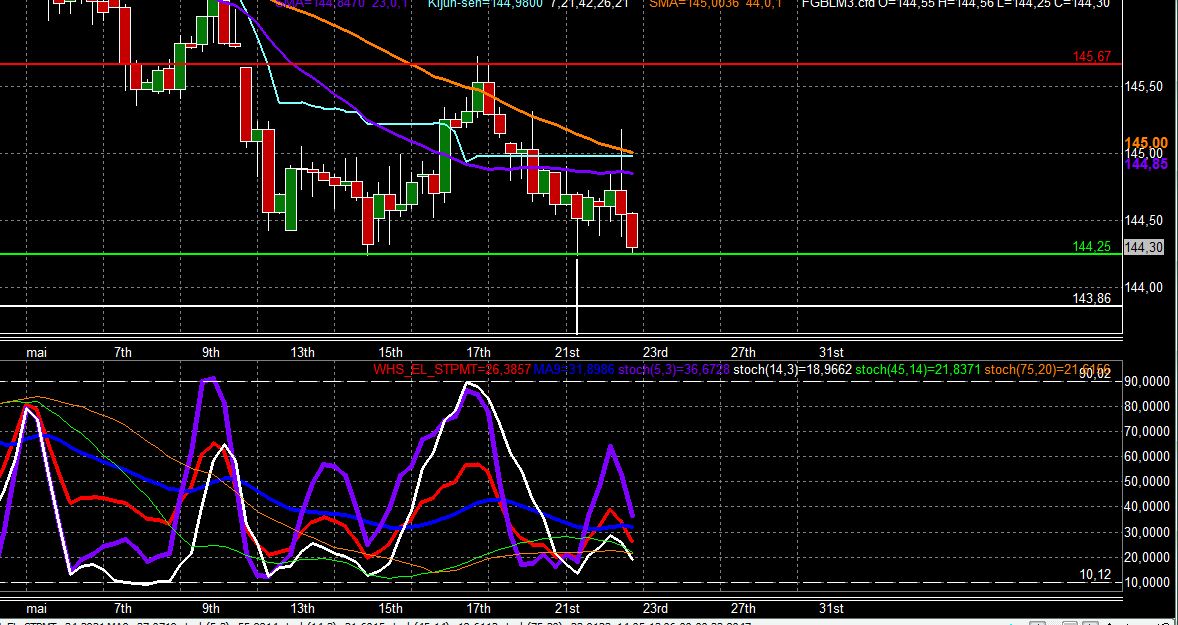Click the 50,0000 stochastic axis value

(x=1148, y=482)
